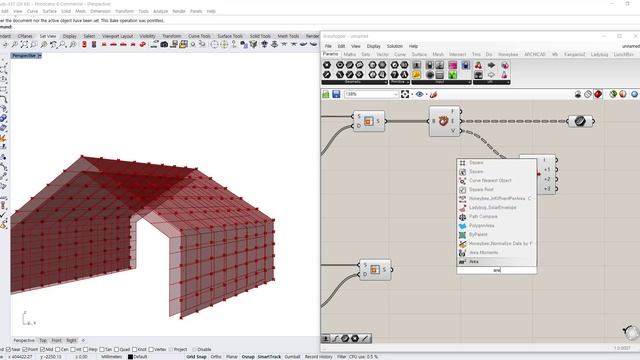This screenshot has width=640, height=360.
Task: Expand the Util group panel arrow
Action: pyautogui.click(x=508, y=82)
